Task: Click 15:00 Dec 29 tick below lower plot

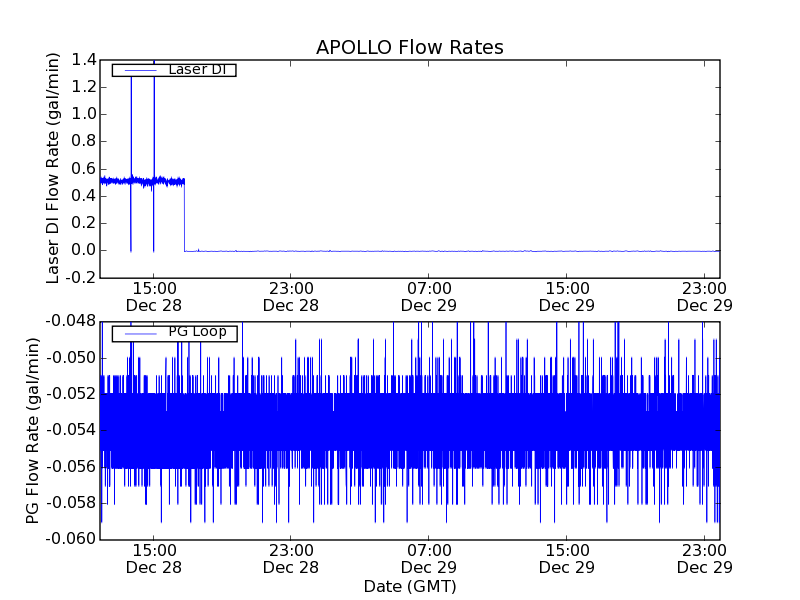Action: tap(566, 558)
